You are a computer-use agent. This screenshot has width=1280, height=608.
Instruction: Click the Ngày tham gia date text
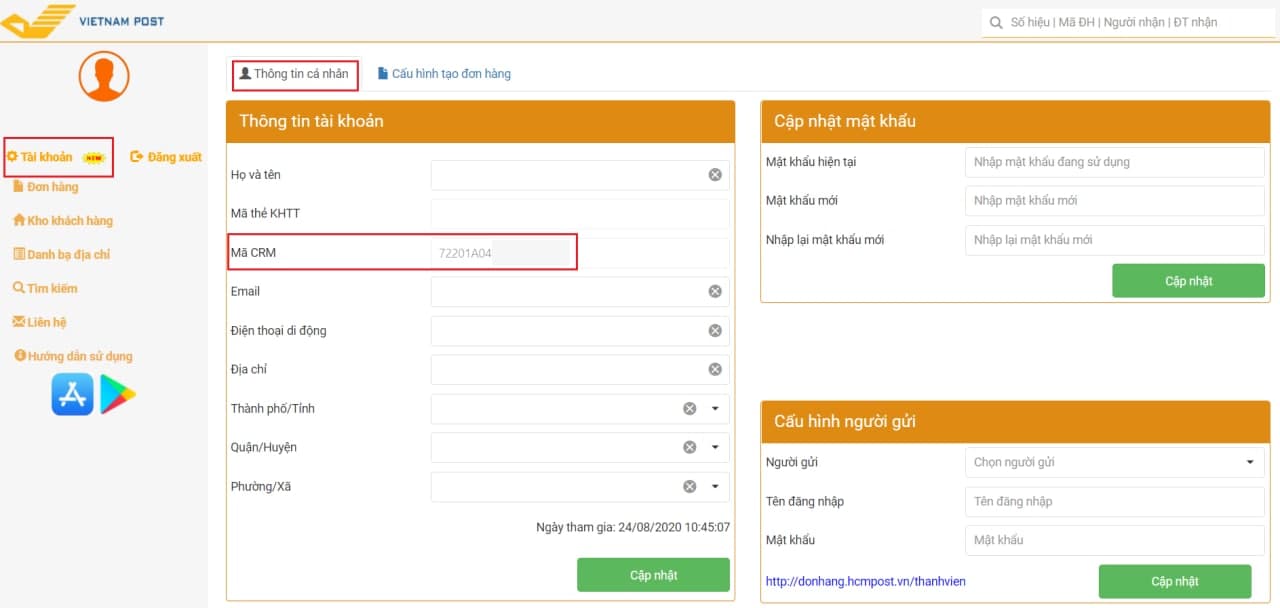click(x=633, y=527)
